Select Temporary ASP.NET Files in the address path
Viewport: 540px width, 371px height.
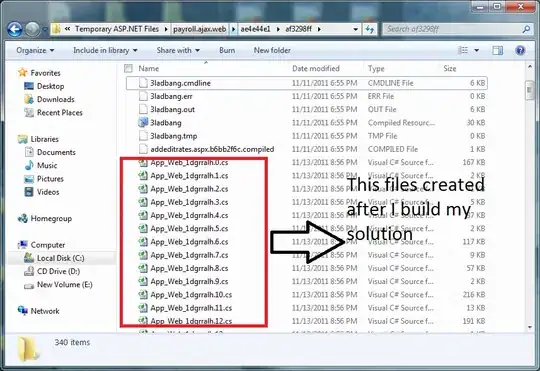coord(117,29)
